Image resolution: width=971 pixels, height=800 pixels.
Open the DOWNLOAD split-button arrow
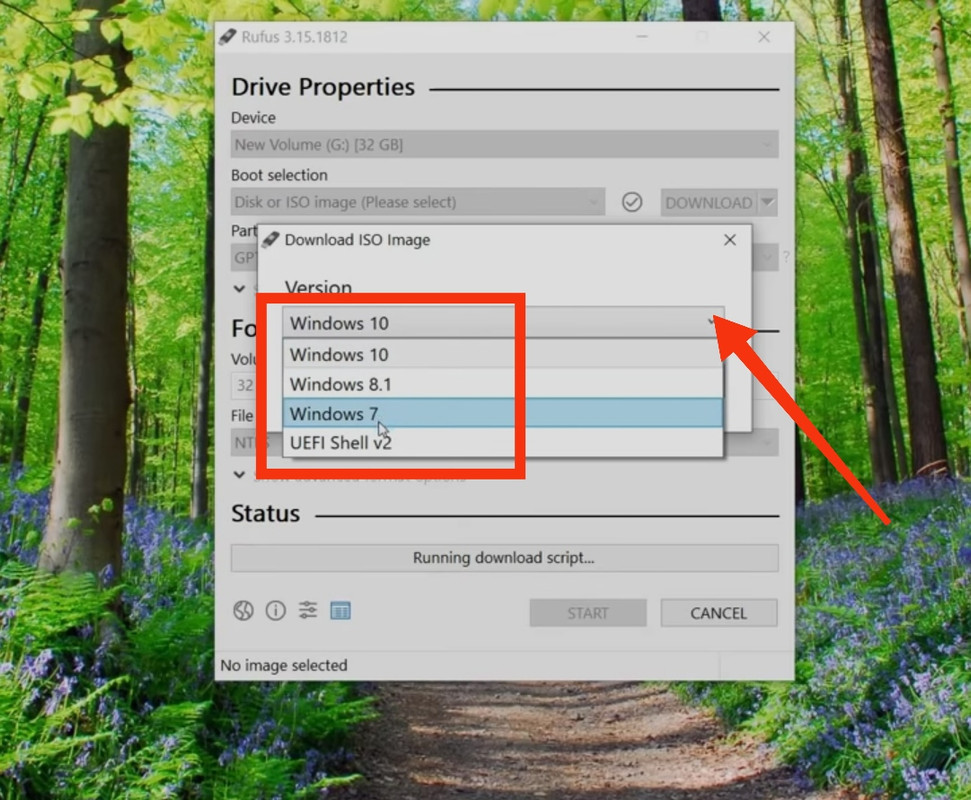coord(767,202)
